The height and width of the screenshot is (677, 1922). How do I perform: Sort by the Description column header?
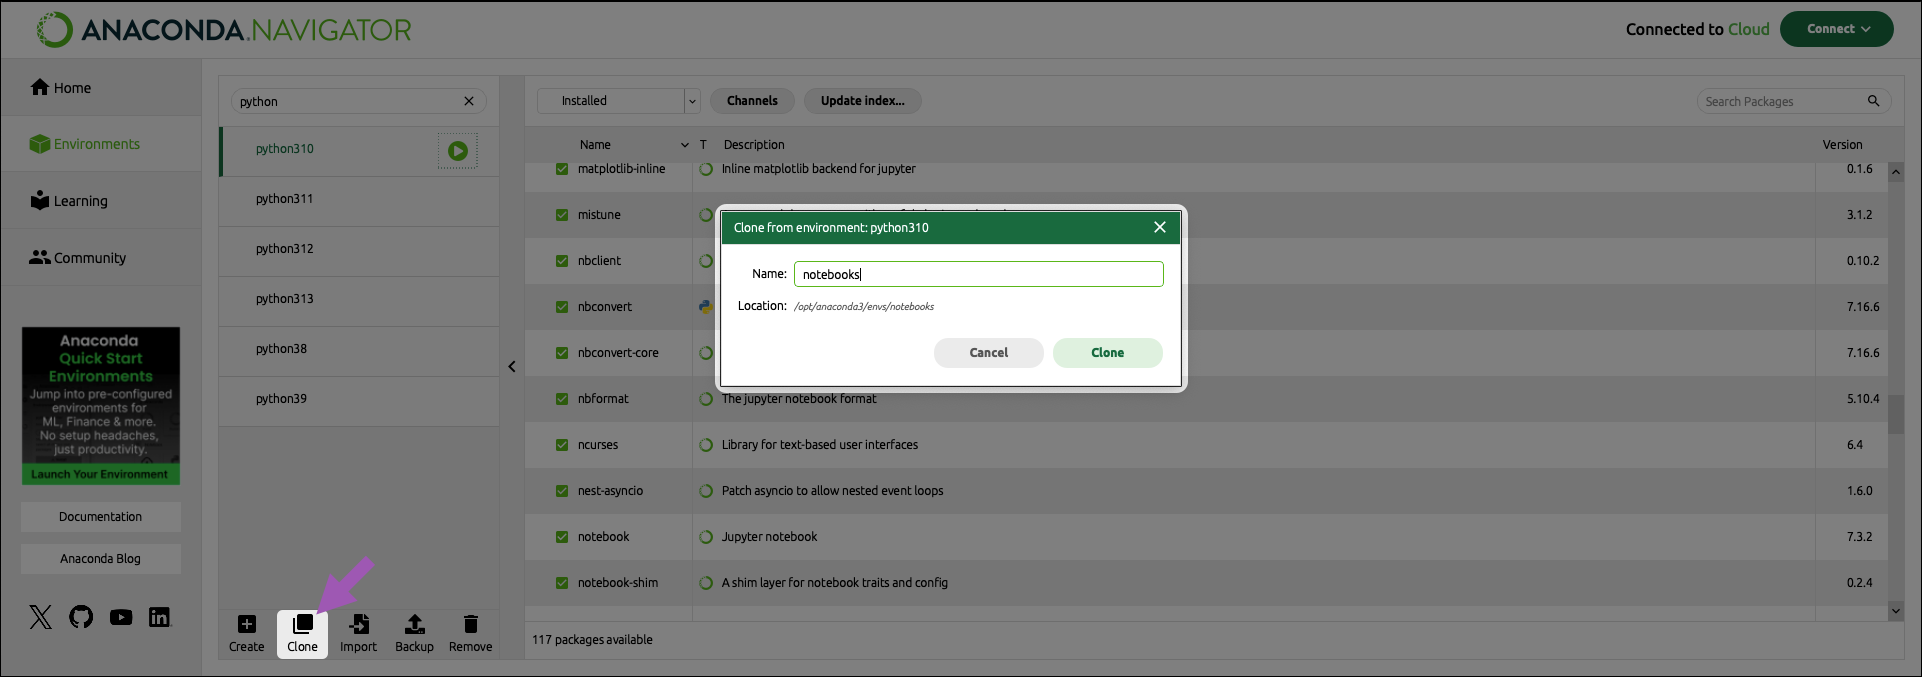coord(754,145)
